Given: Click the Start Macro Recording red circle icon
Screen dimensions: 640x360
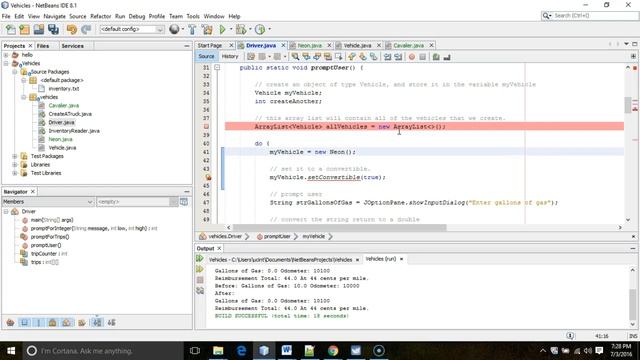Looking at the screenshot, I should tap(412, 57).
